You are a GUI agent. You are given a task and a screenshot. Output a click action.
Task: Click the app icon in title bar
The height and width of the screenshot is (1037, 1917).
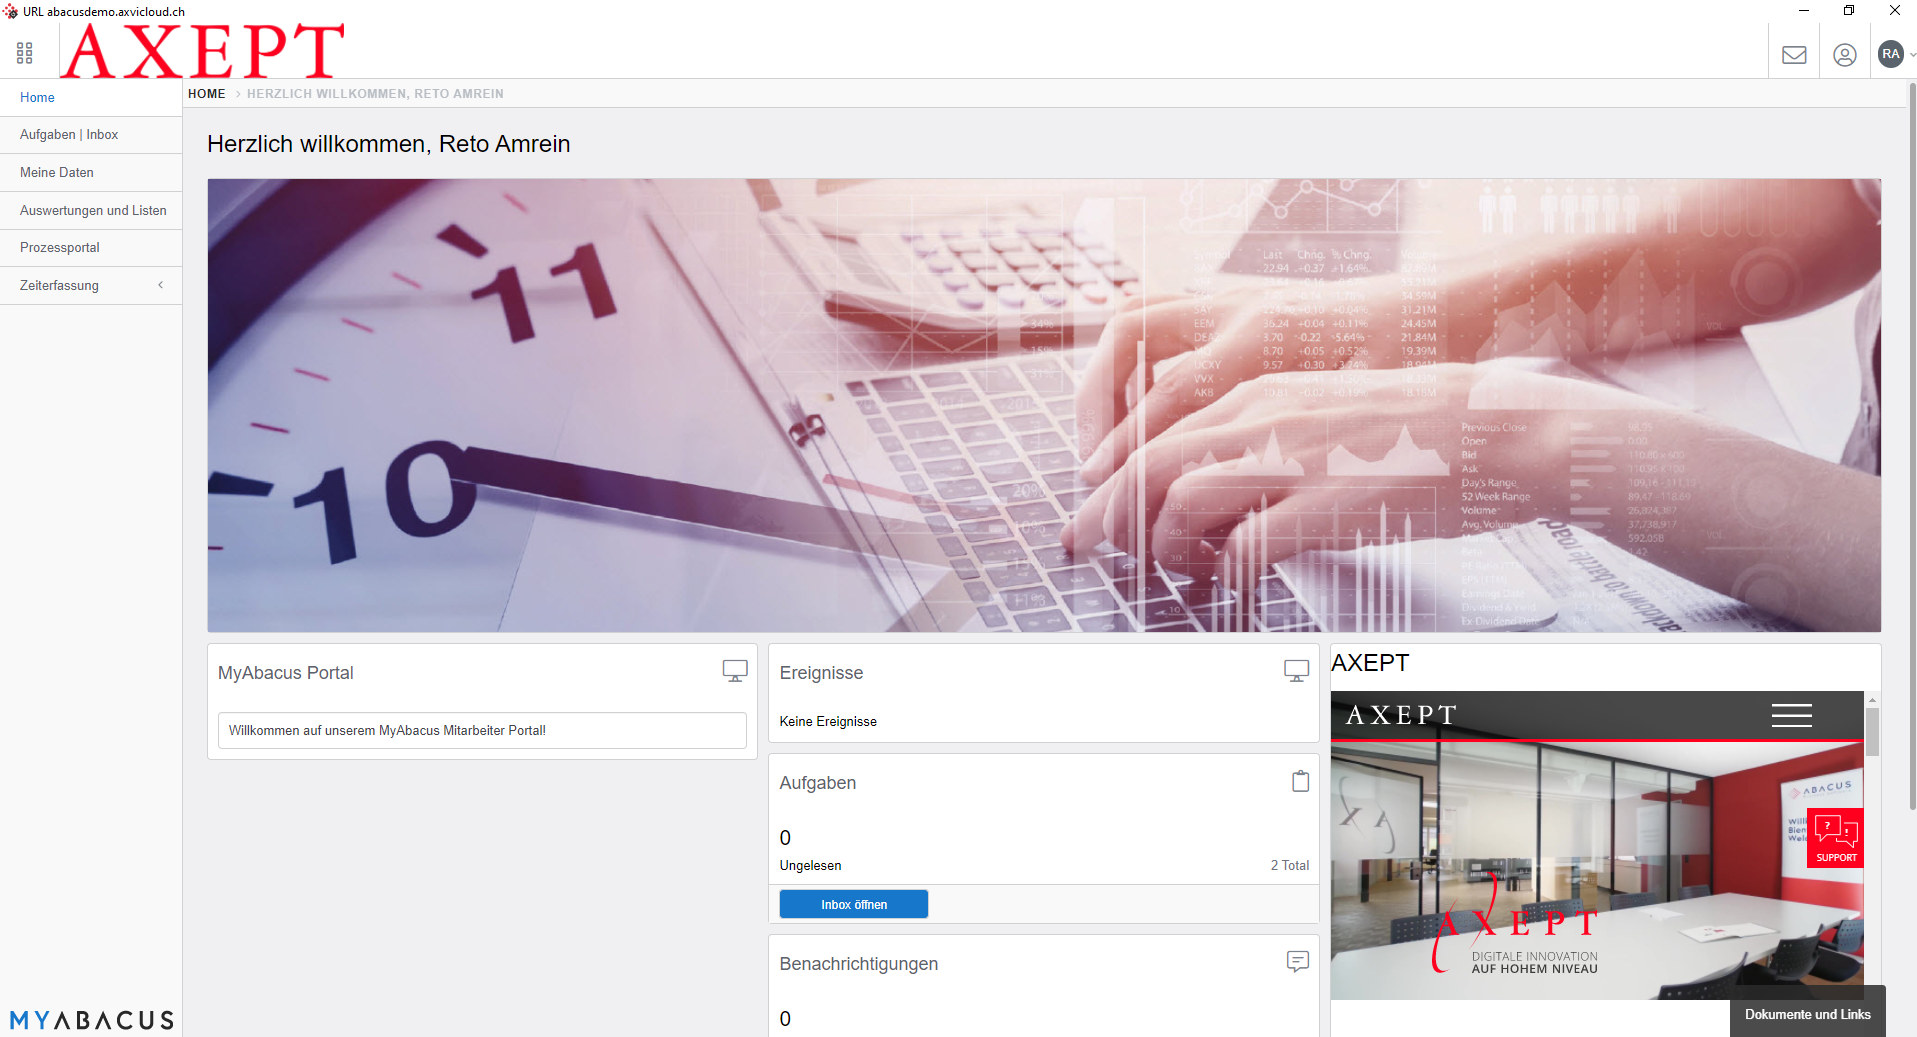coord(10,12)
